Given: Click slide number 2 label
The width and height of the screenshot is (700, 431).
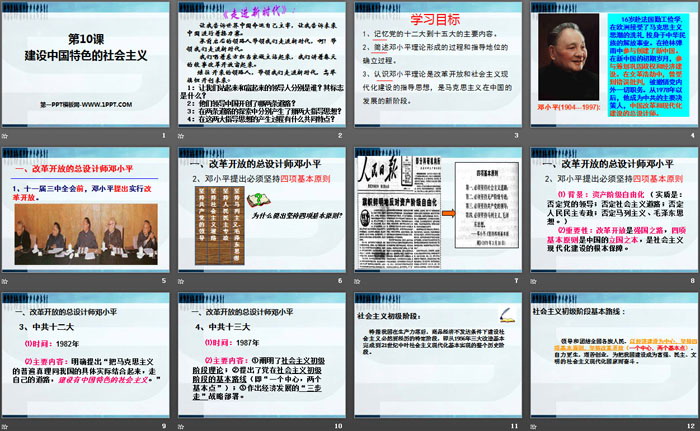Looking at the screenshot, I should click(340, 135).
